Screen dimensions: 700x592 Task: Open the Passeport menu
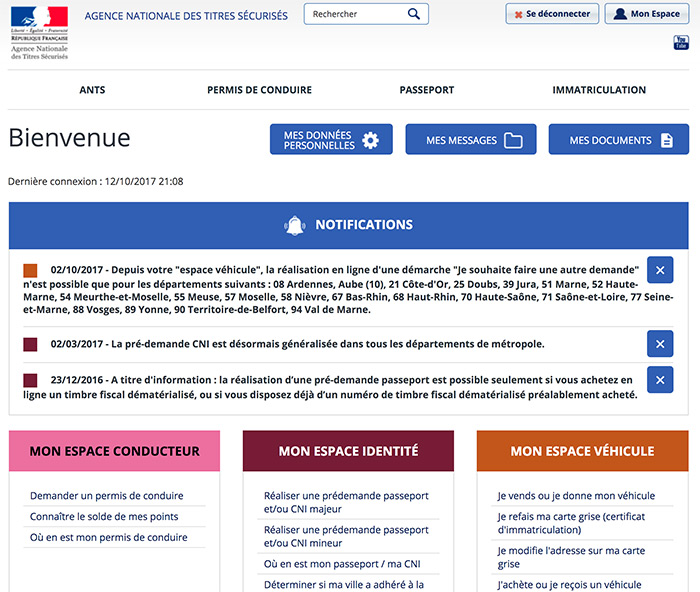click(x=427, y=90)
